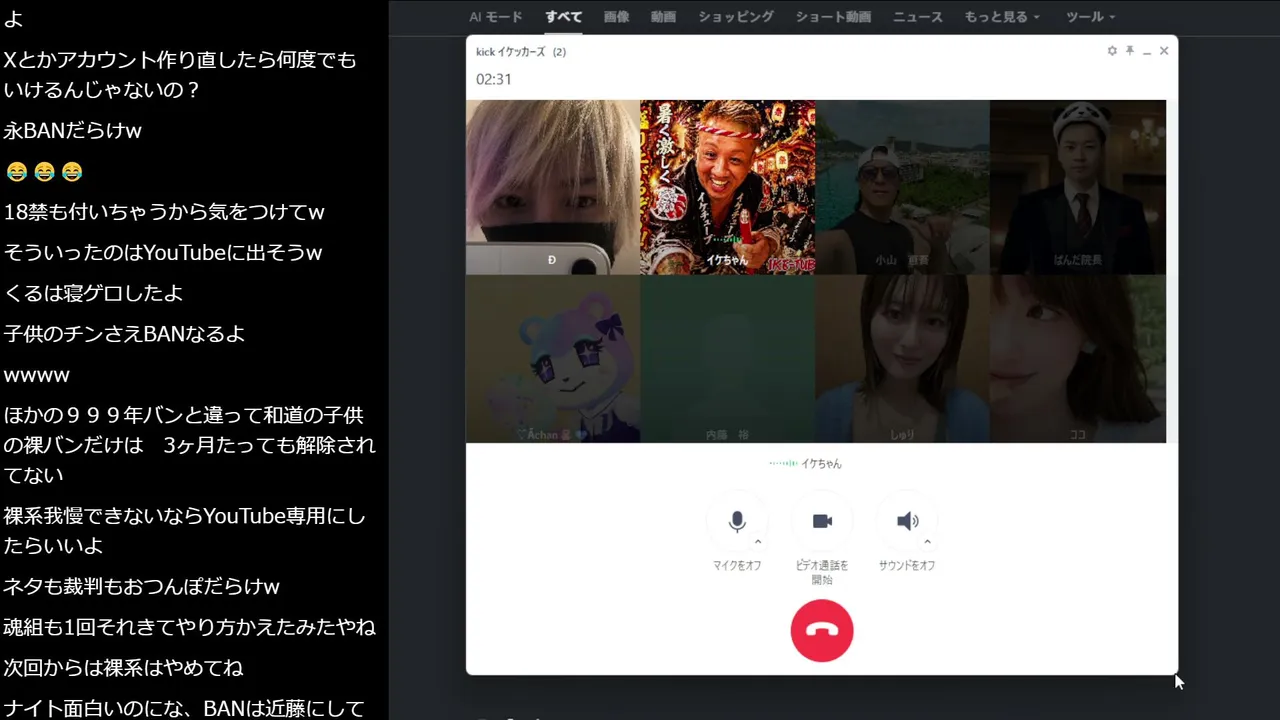Open the ニュース tab
The image size is (1280, 720).
pos(918,17)
